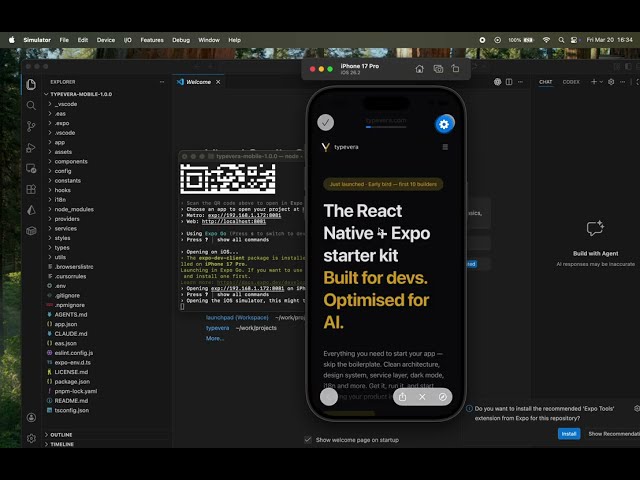Screen dimensions: 640x480
Task: Switch to CODEX tab in chat panel
Action: pos(571,82)
